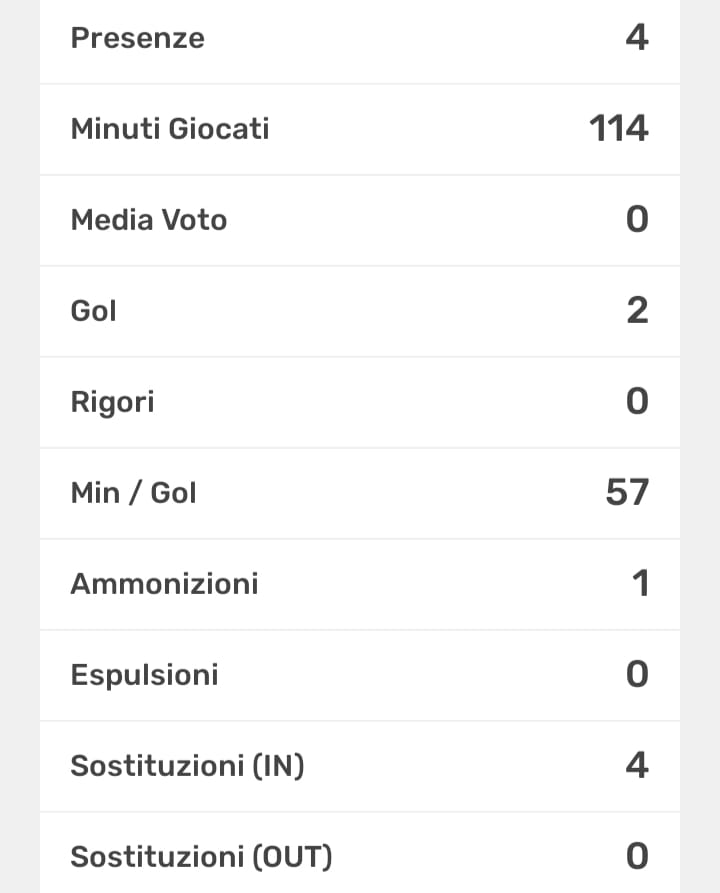Select the Sostituzioni (OUT) label
Viewport: 720px width, 893px height.
click(201, 857)
